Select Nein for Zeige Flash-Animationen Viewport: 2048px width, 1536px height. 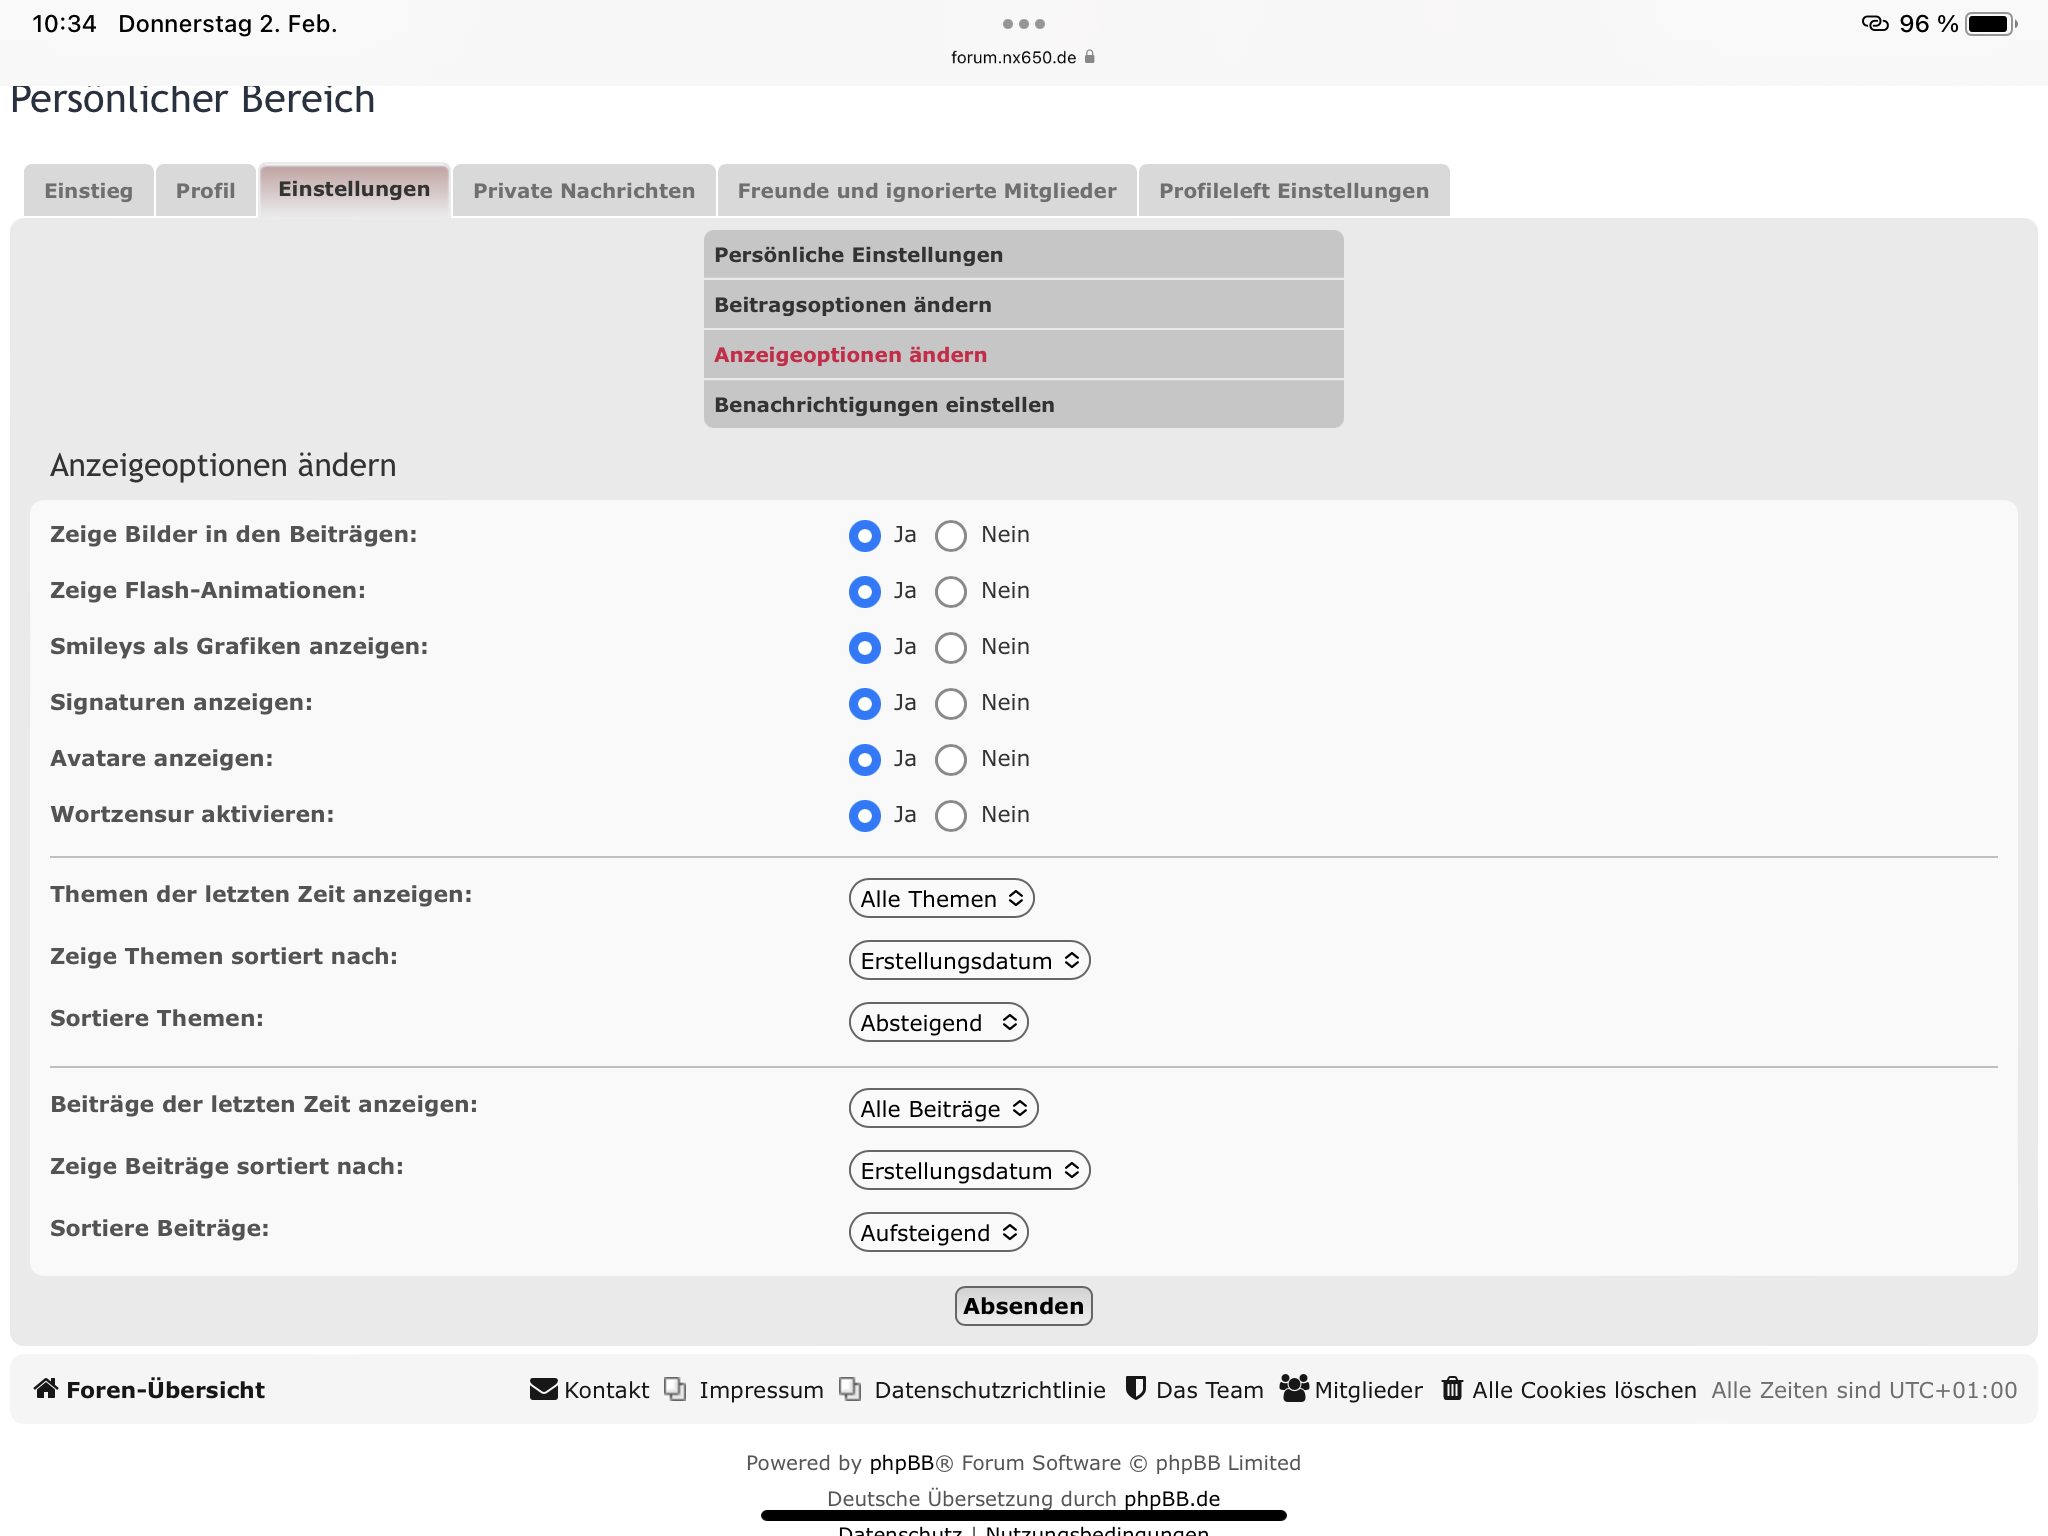(x=951, y=592)
